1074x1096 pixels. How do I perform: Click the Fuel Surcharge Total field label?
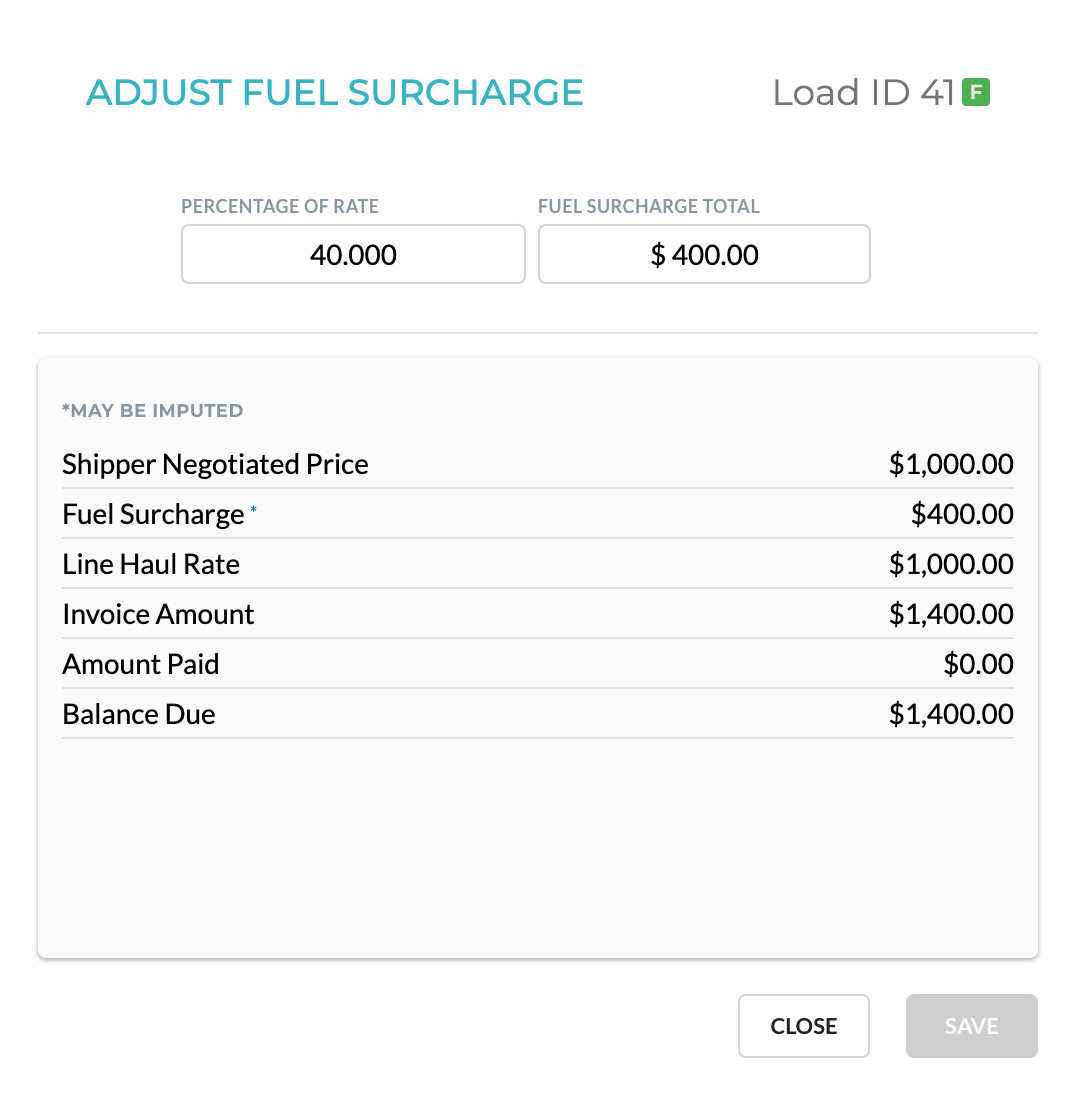(x=649, y=207)
